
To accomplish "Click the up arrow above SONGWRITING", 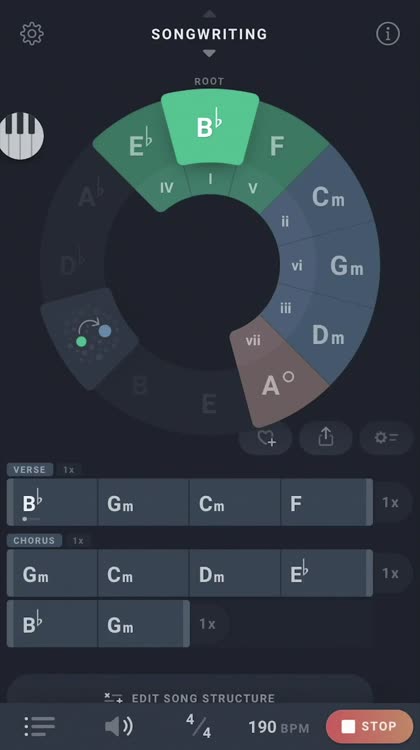I will click(x=209, y=14).
